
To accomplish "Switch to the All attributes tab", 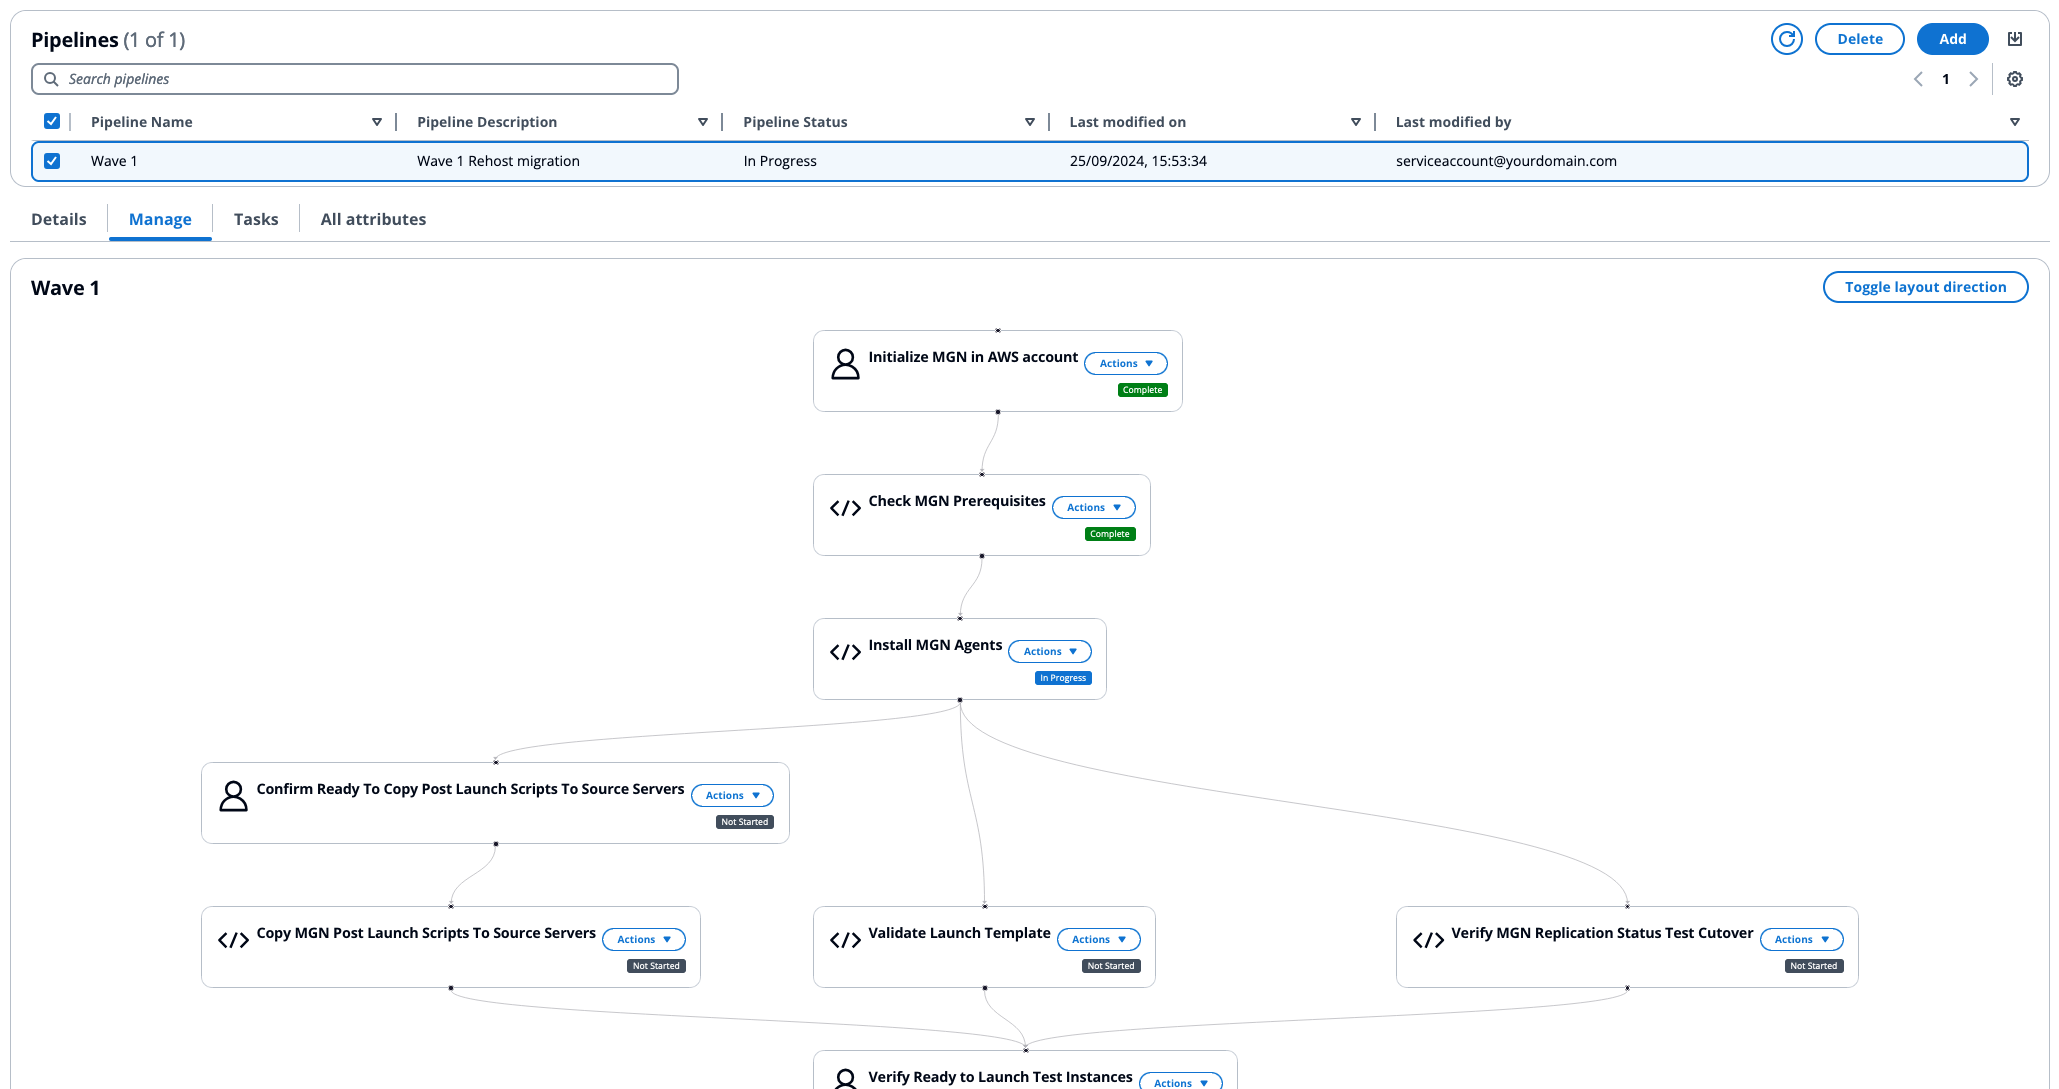I will (373, 218).
